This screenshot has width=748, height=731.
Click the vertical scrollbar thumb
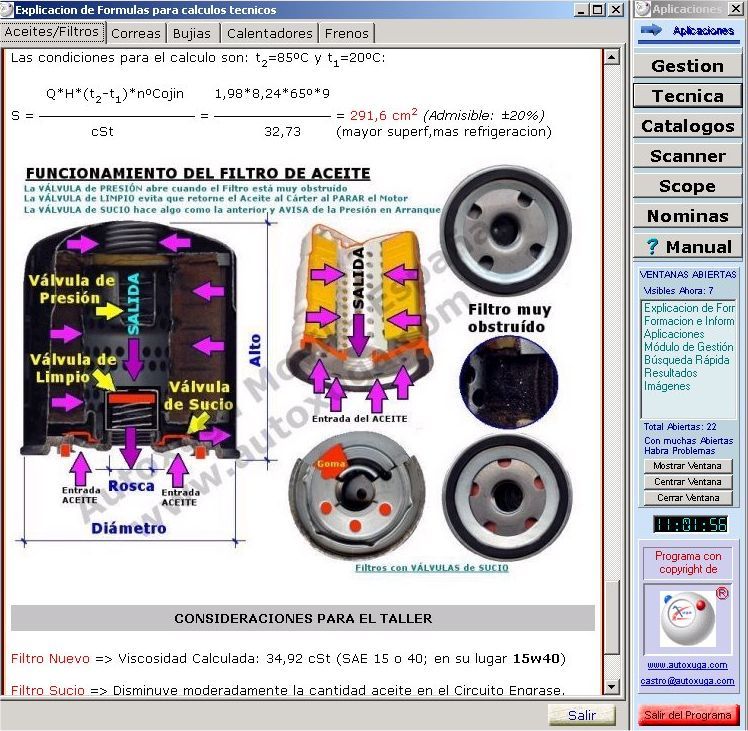611,618
